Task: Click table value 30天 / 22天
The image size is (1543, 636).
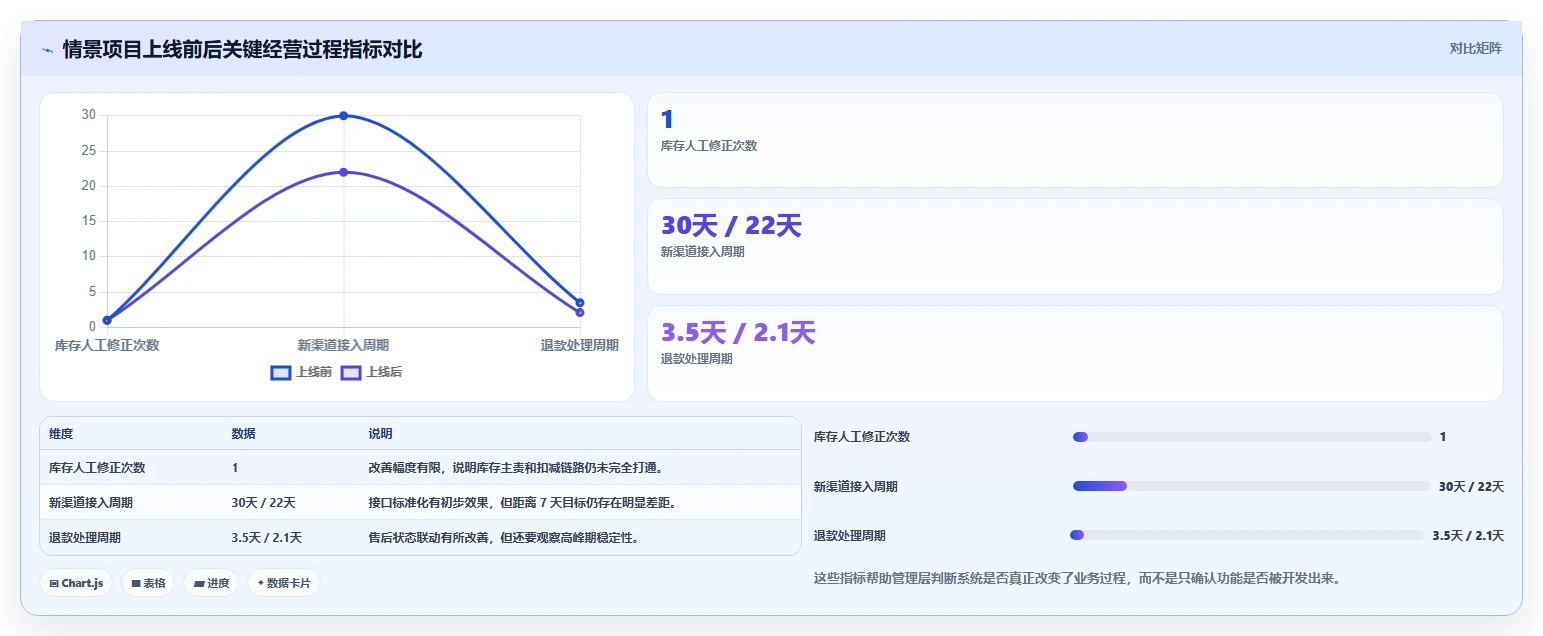Action: point(263,502)
